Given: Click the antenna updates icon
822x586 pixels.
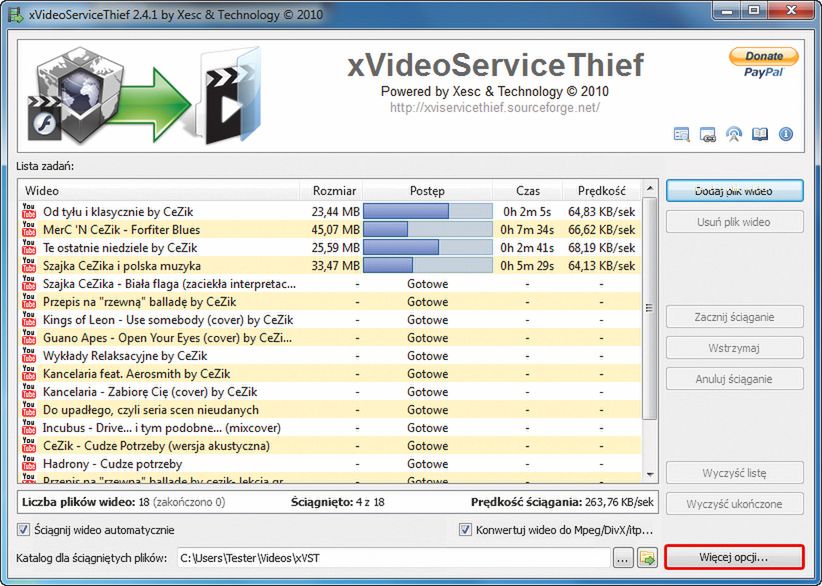Looking at the screenshot, I should (x=734, y=134).
